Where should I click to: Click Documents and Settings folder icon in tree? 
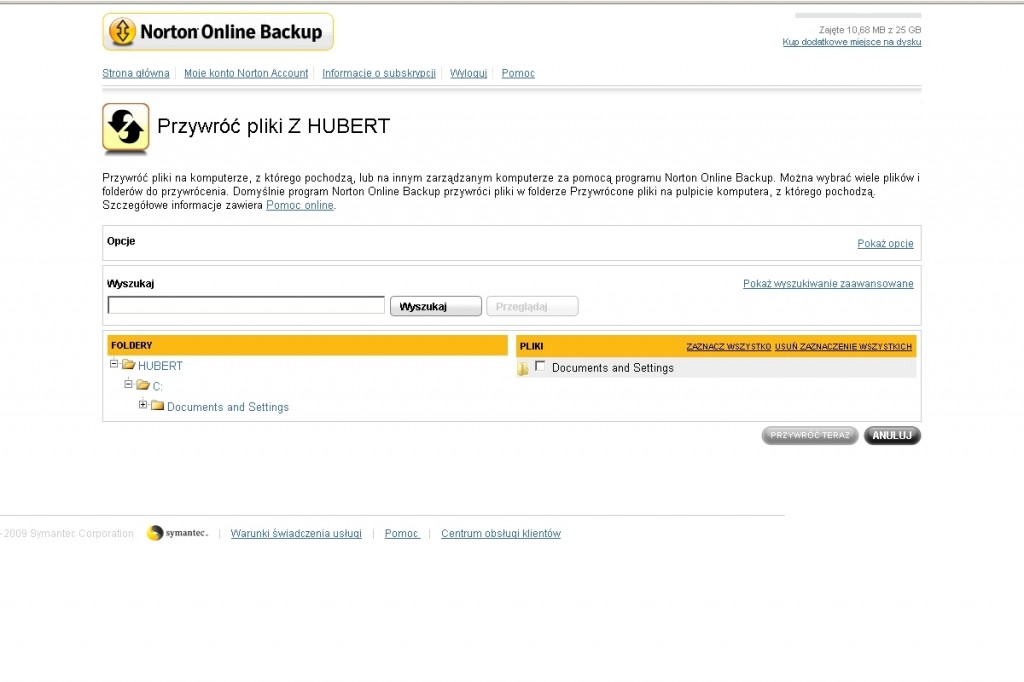157,406
